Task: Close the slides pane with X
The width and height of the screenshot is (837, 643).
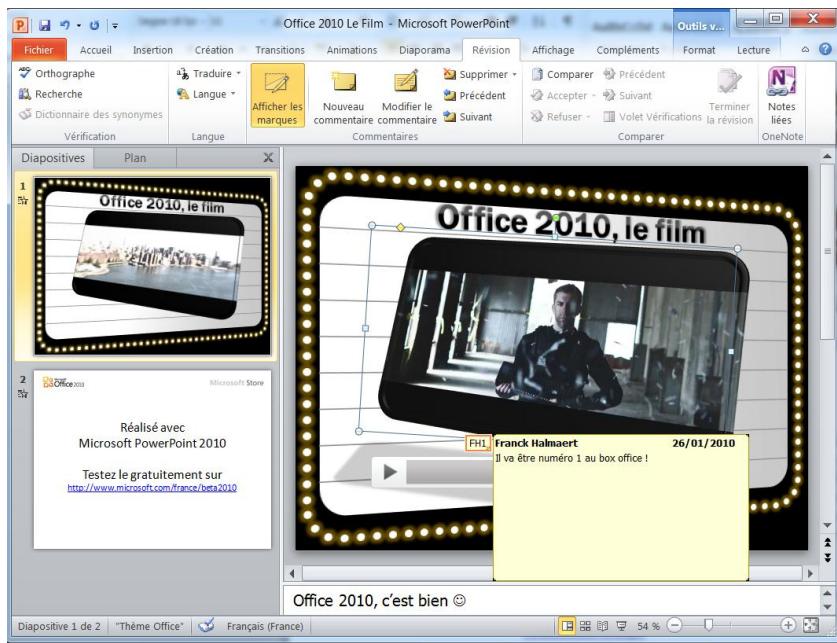Action: click(269, 157)
